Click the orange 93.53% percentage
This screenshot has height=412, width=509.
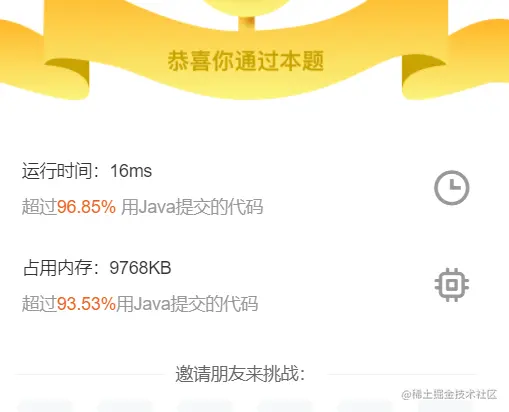click(86, 304)
